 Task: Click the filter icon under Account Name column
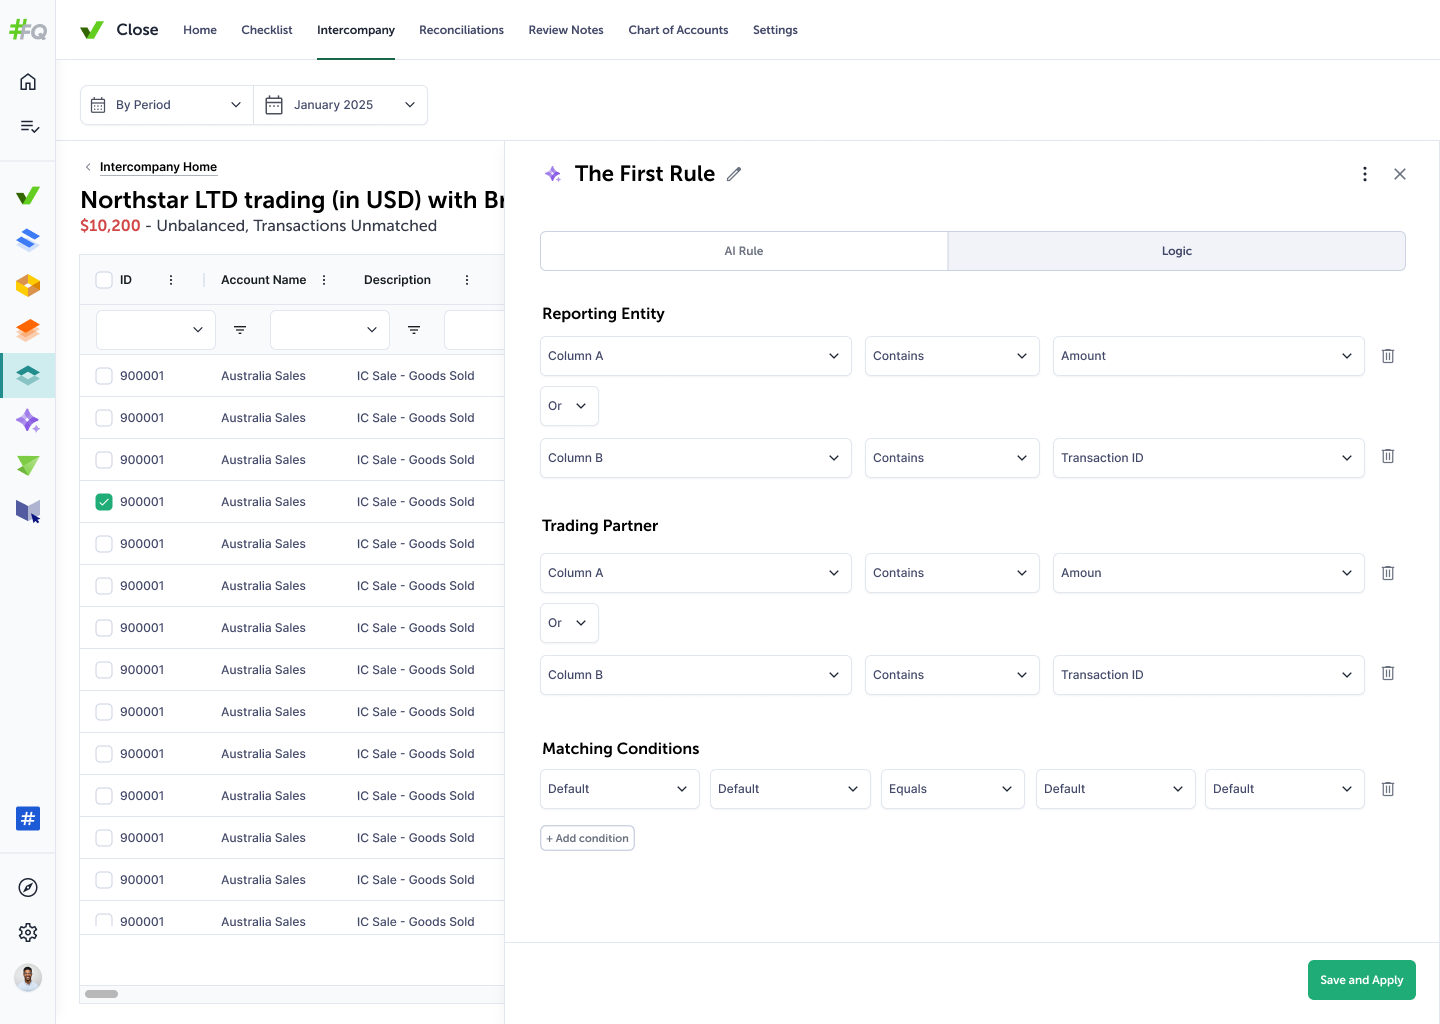(414, 330)
